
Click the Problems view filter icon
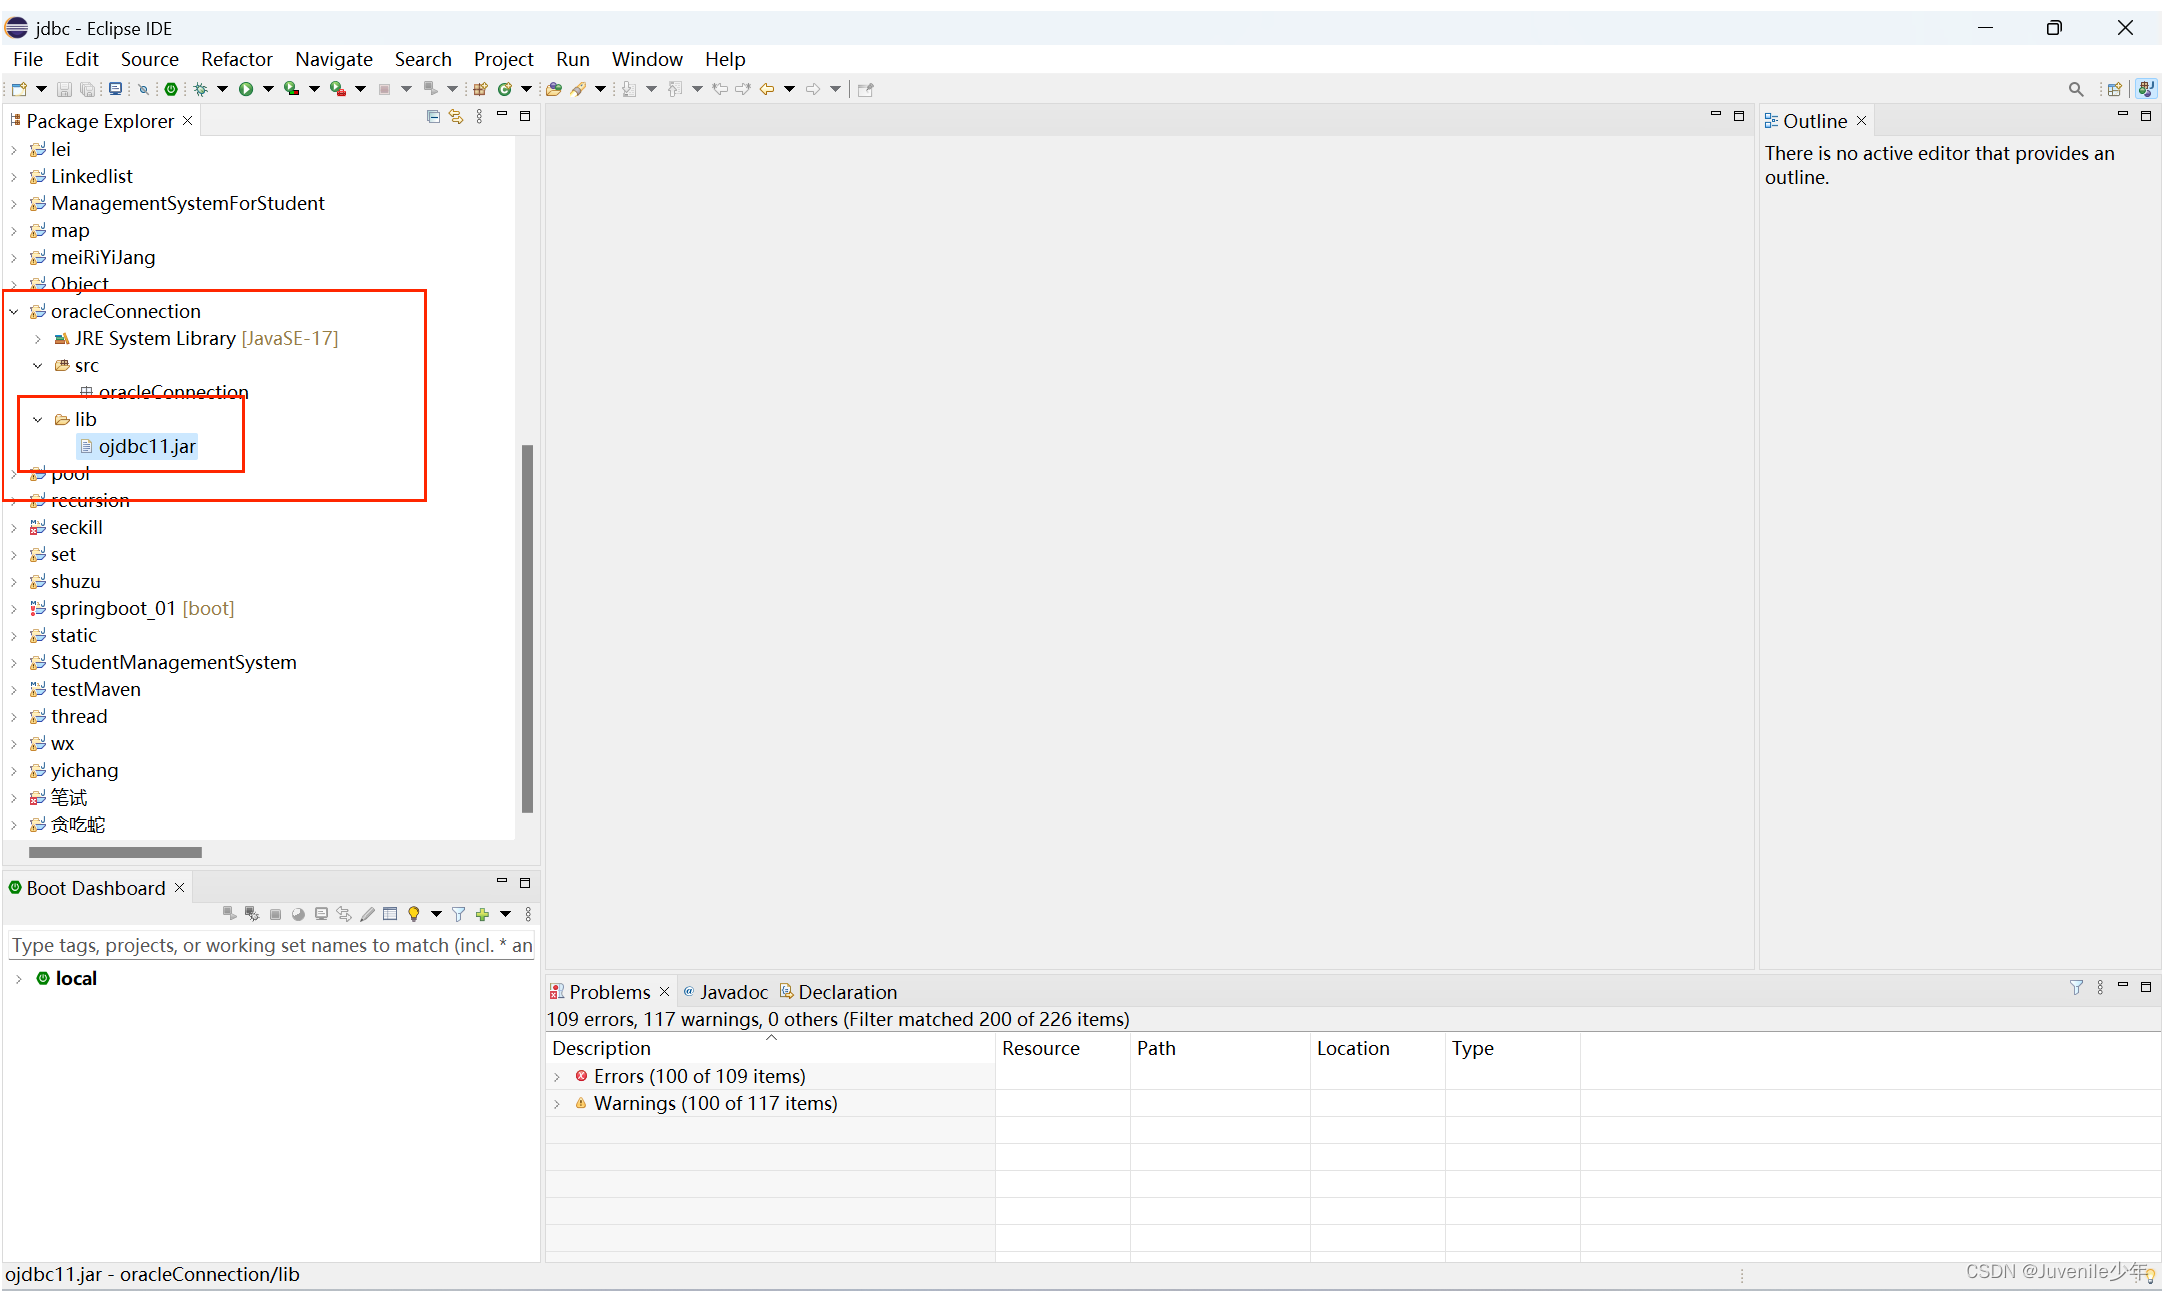[x=2076, y=987]
